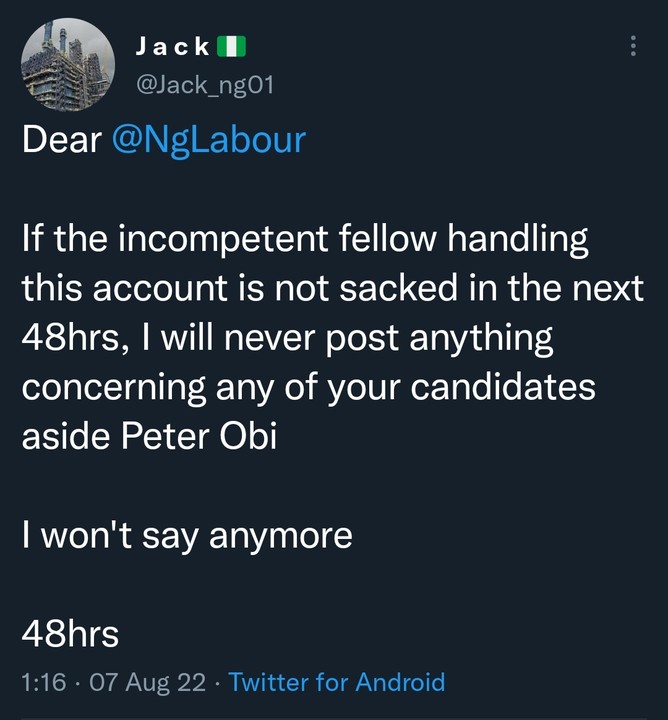
Task: Click the 1:16 tweet timestamp
Action: [x=43, y=683]
